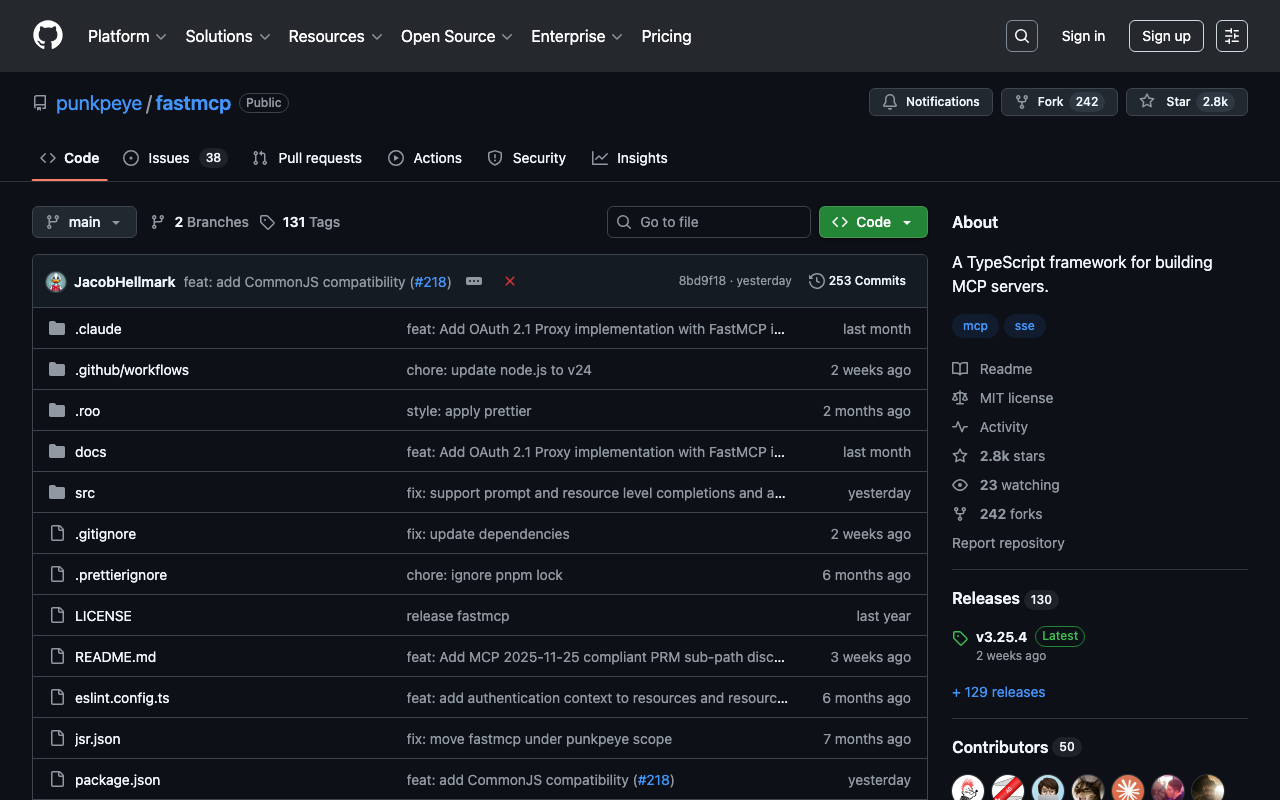Click the Go to file search field
Screen dimensions: 1280x800
click(x=709, y=222)
